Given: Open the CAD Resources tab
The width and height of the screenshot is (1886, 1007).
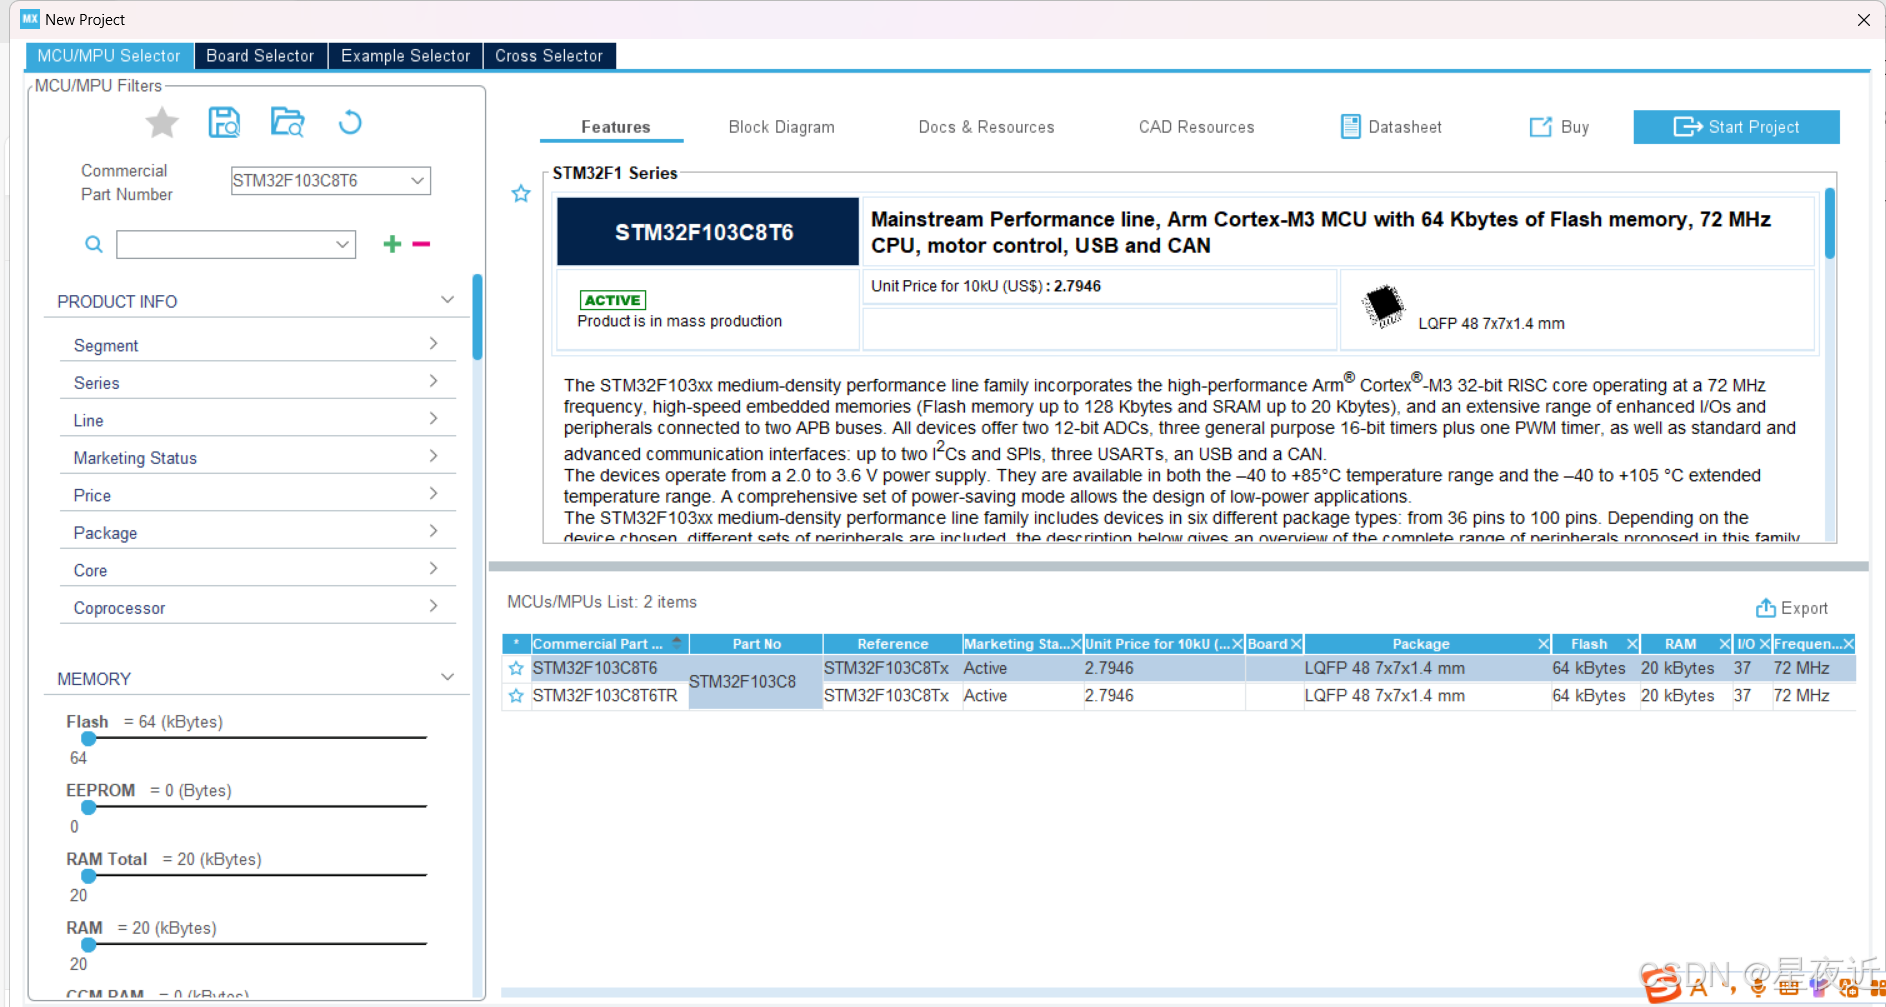Looking at the screenshot, I should pyautogui.click(x=1196, y=127).
